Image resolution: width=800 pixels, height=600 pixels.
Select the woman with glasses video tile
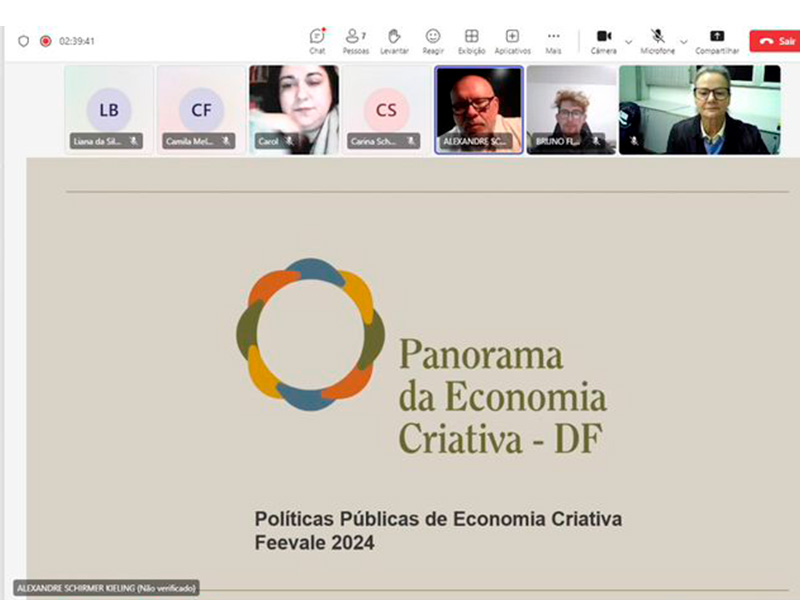[699, 110]
